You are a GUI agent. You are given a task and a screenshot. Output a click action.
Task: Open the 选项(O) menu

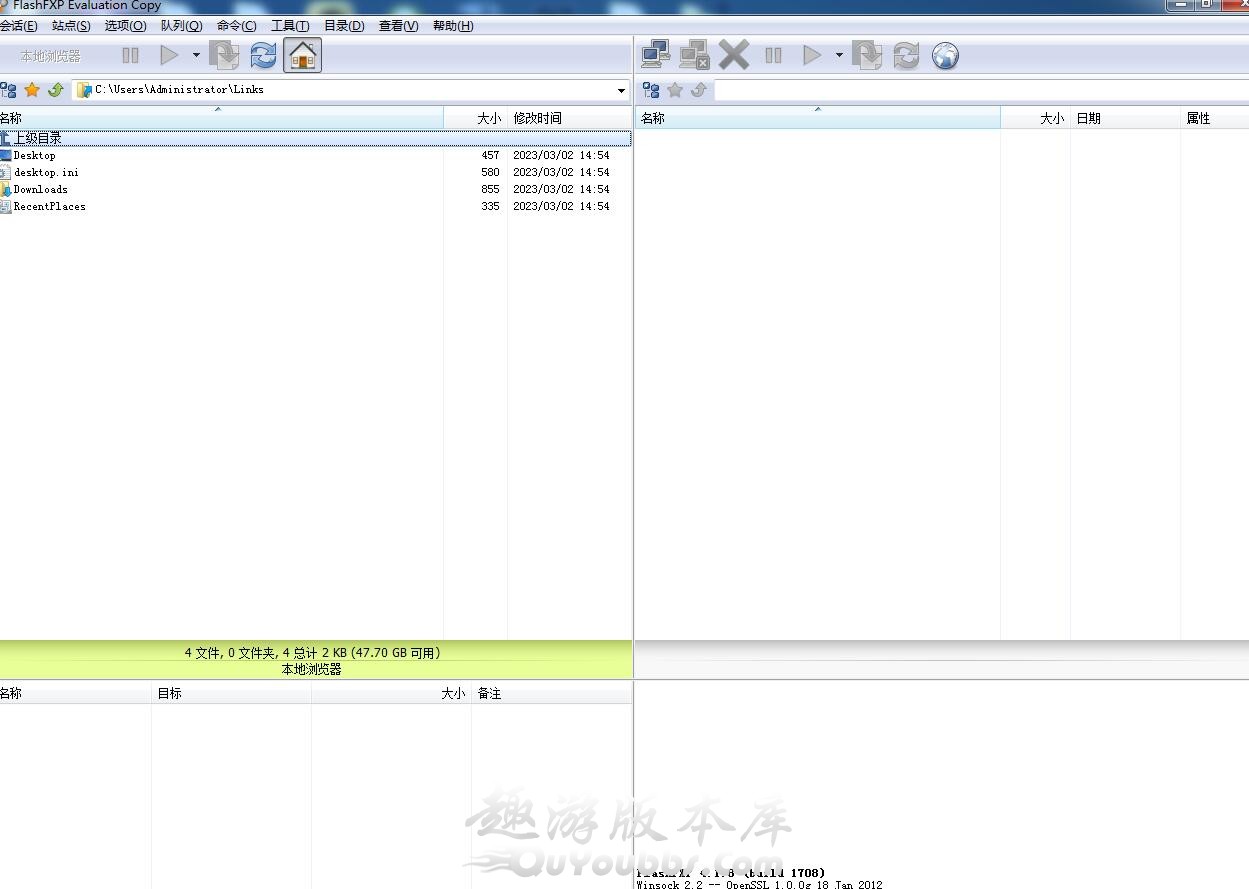coord(125,26)
